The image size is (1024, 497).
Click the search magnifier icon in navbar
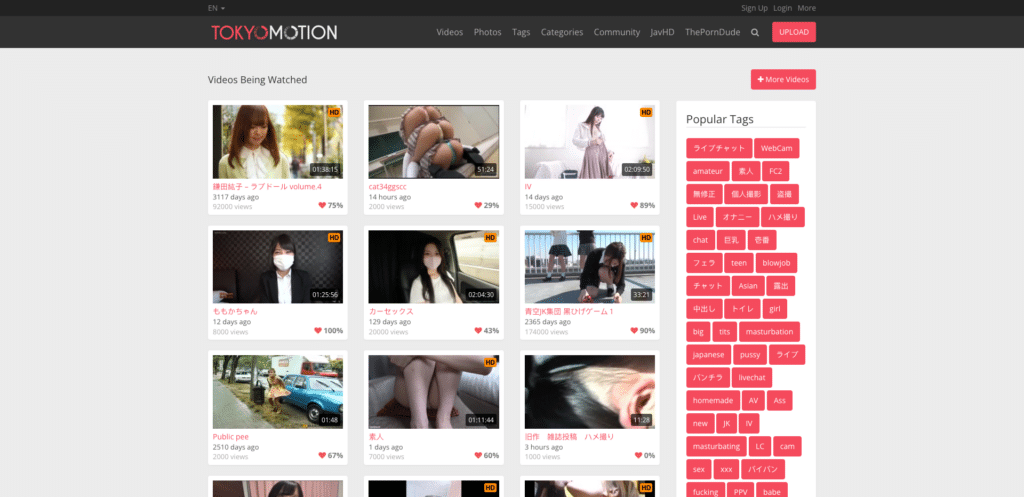coord(755,32)
